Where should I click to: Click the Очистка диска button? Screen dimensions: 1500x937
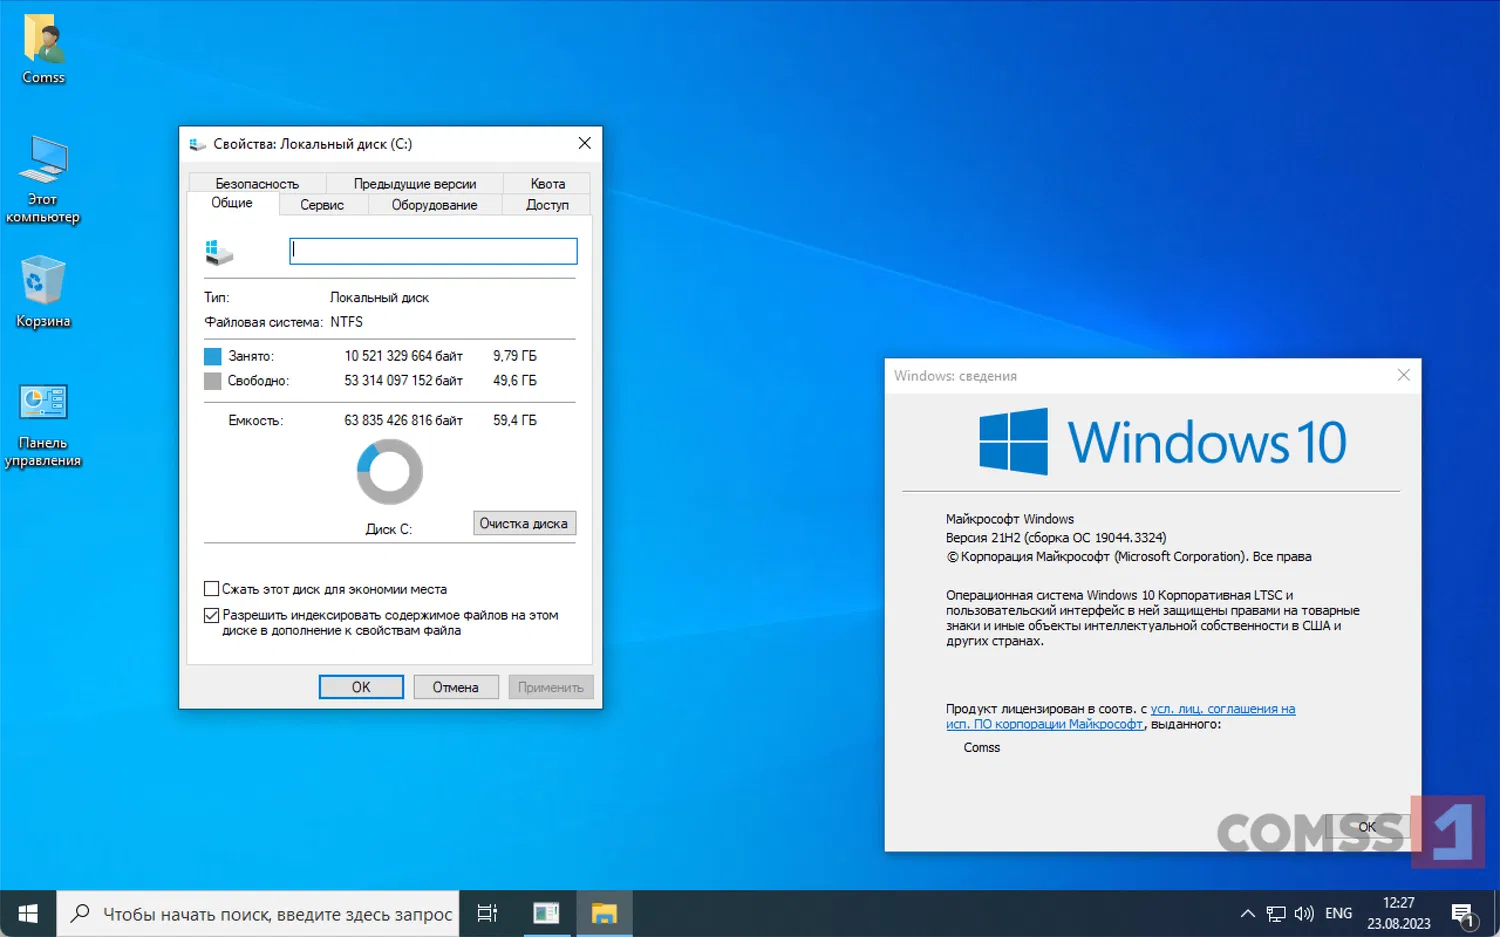524,523
